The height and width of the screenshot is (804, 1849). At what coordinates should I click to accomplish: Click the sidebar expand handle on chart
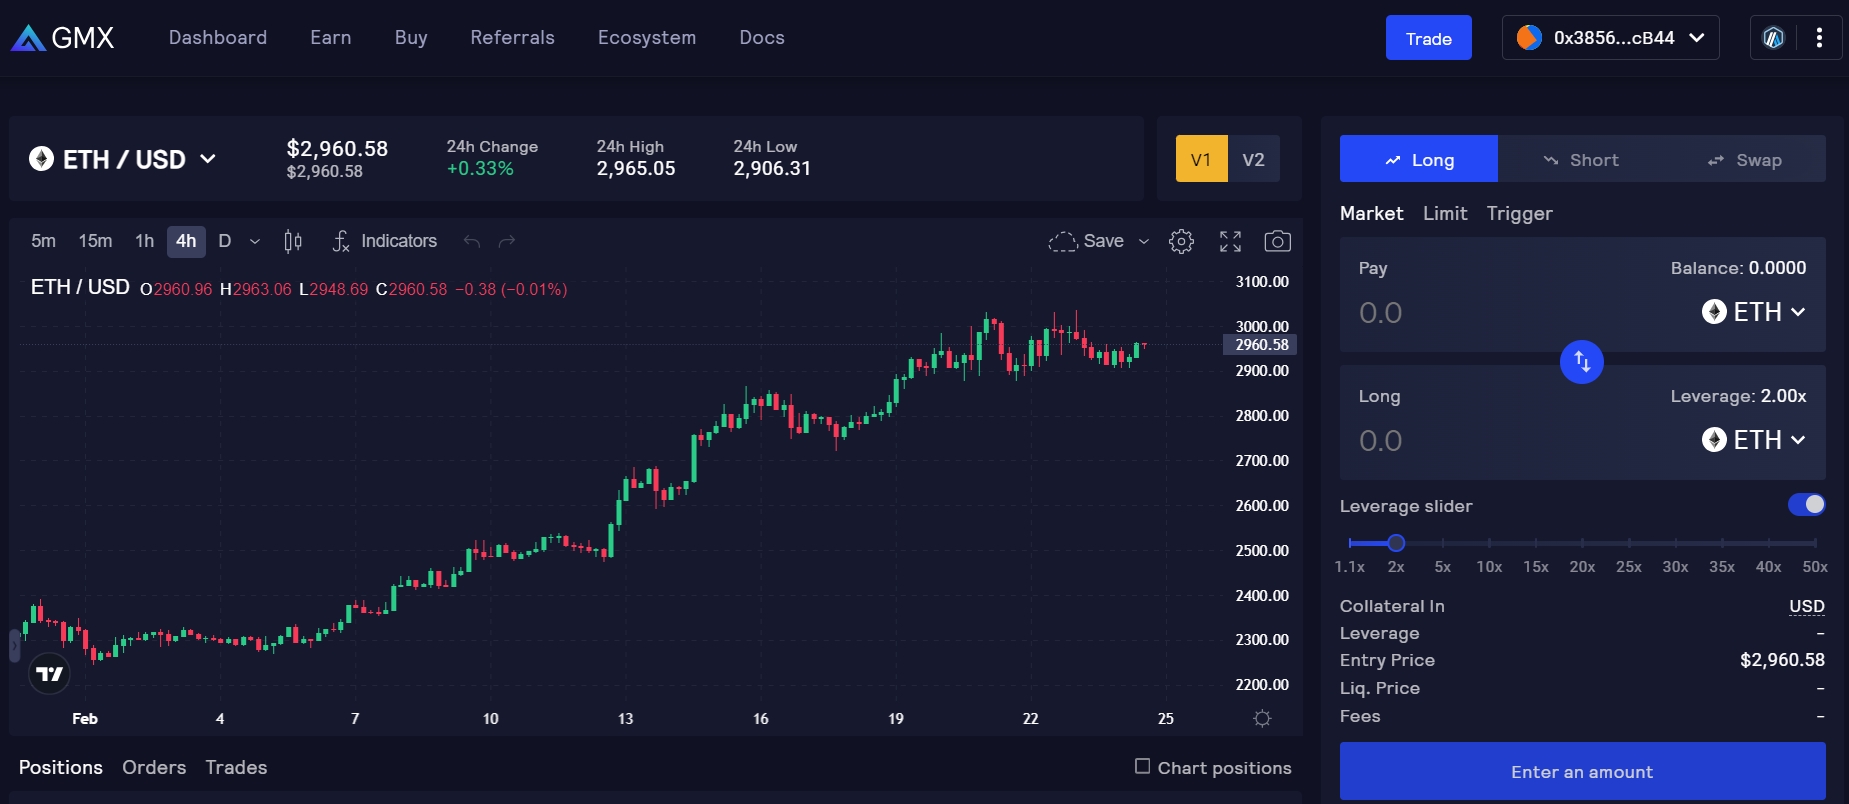point(14,646)
